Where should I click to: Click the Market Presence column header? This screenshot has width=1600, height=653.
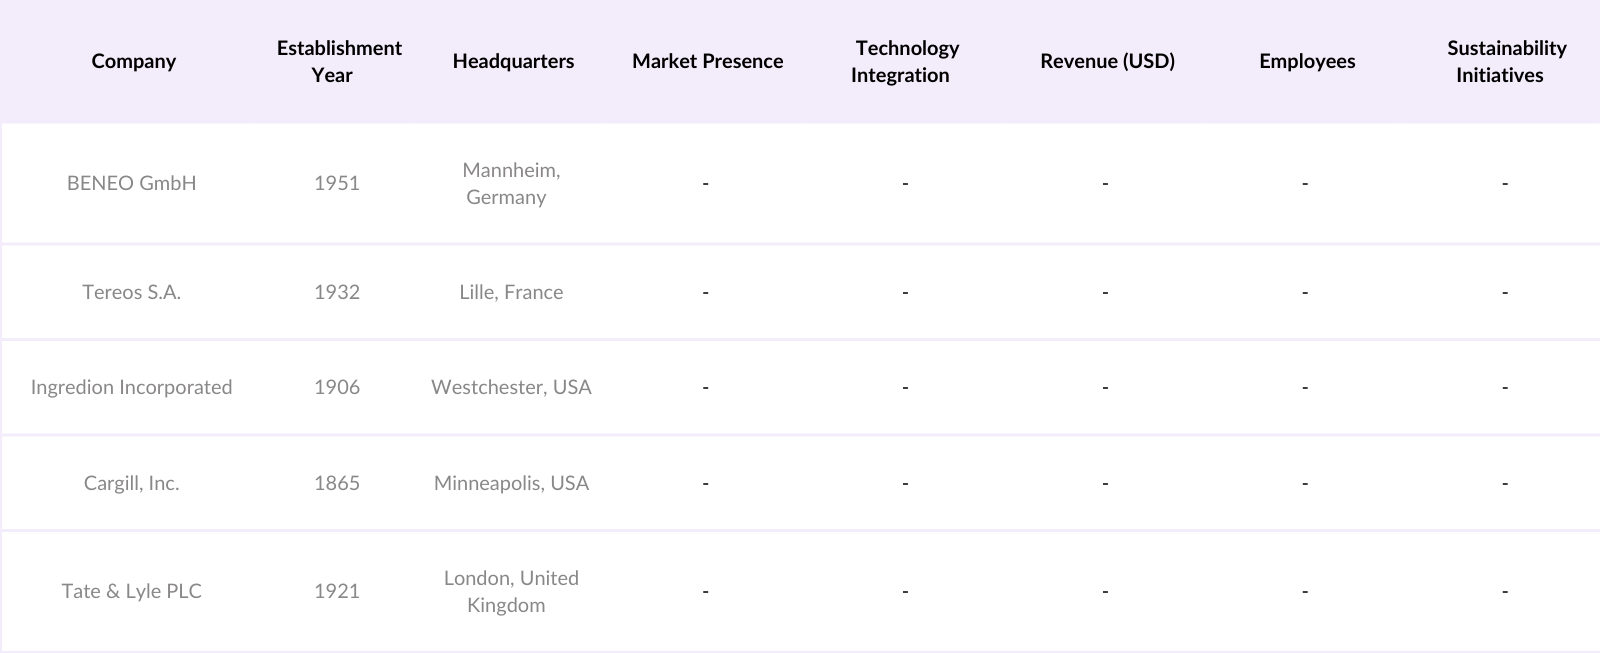[x=707, y=61]
